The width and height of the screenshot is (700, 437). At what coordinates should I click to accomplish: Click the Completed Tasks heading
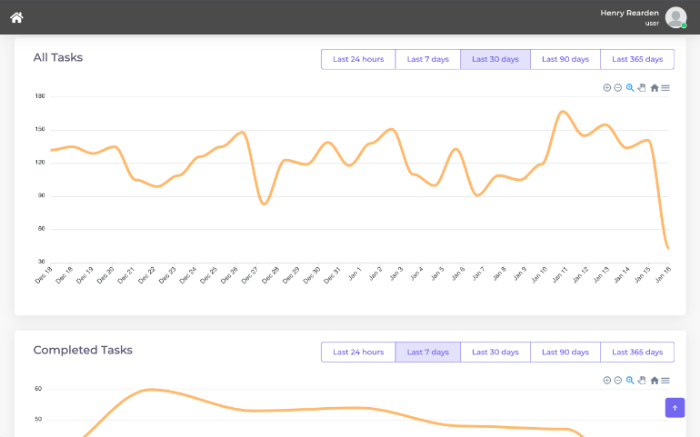coord(83,350)
